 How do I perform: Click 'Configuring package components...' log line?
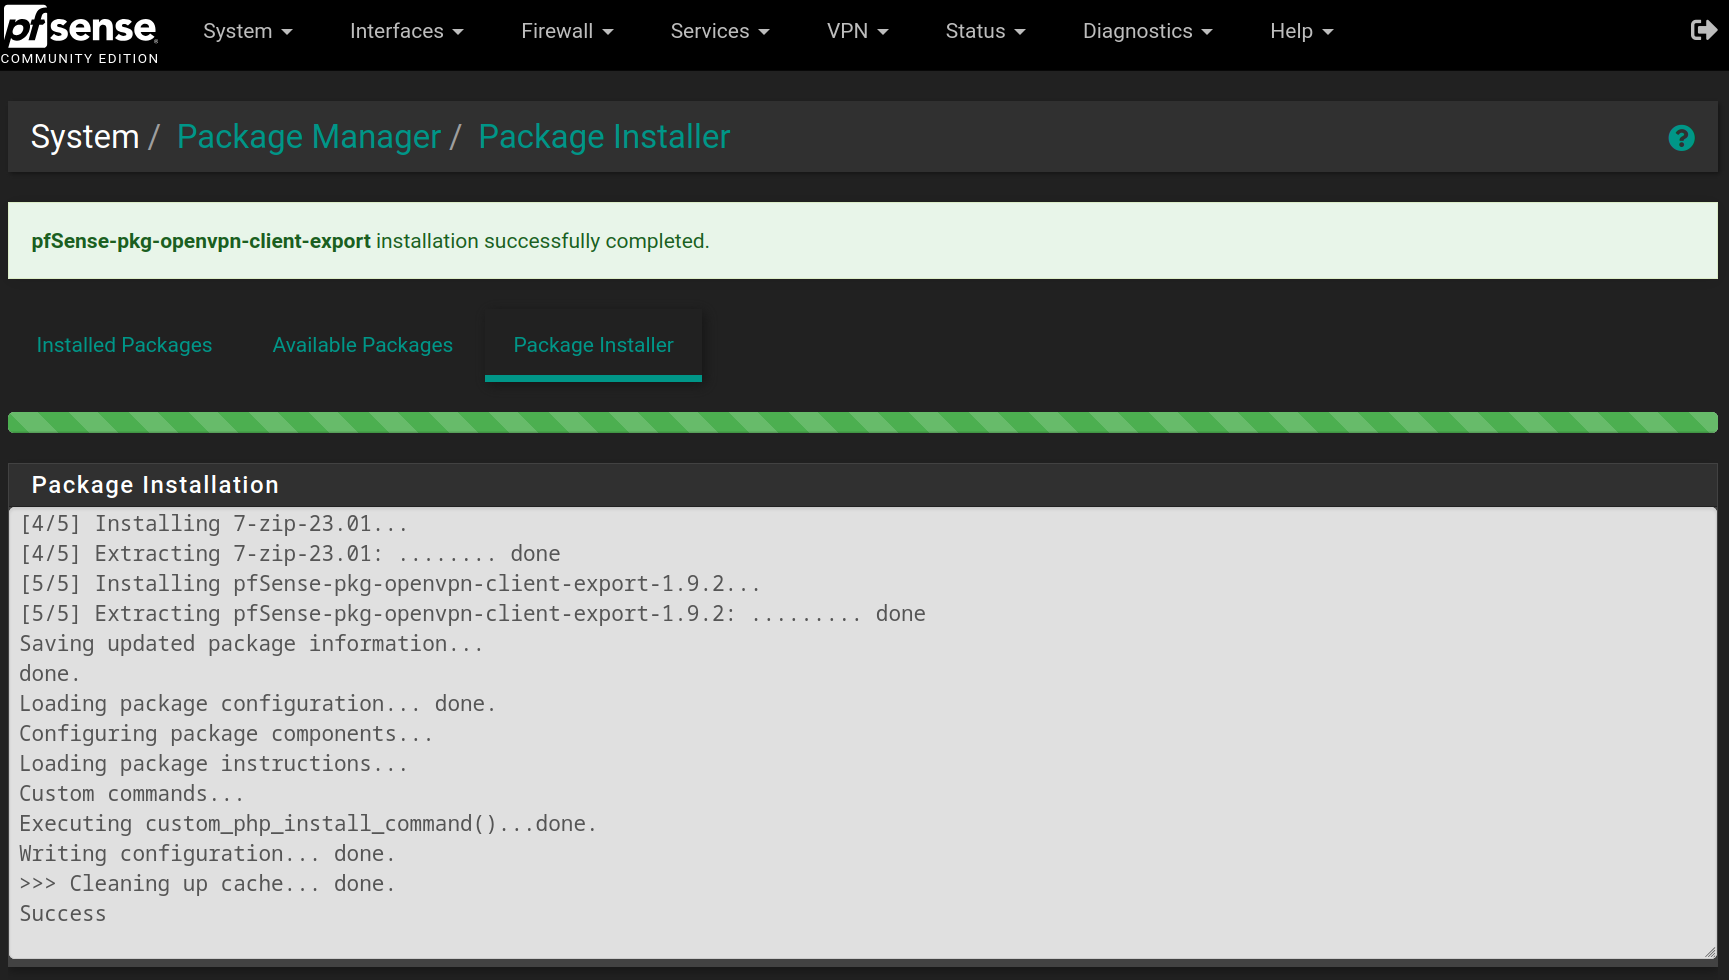coord(226,734)
